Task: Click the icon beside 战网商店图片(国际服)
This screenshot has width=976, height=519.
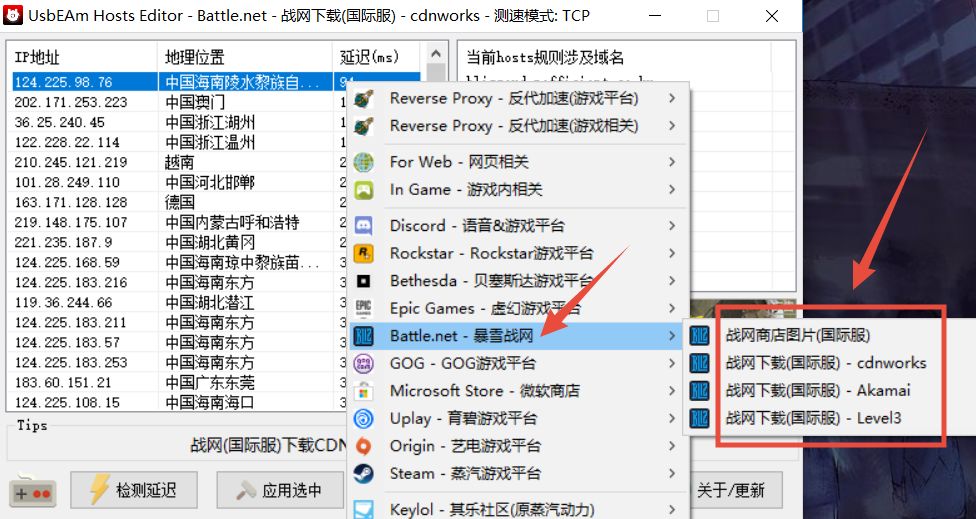Action: click(x=700, y=336)
